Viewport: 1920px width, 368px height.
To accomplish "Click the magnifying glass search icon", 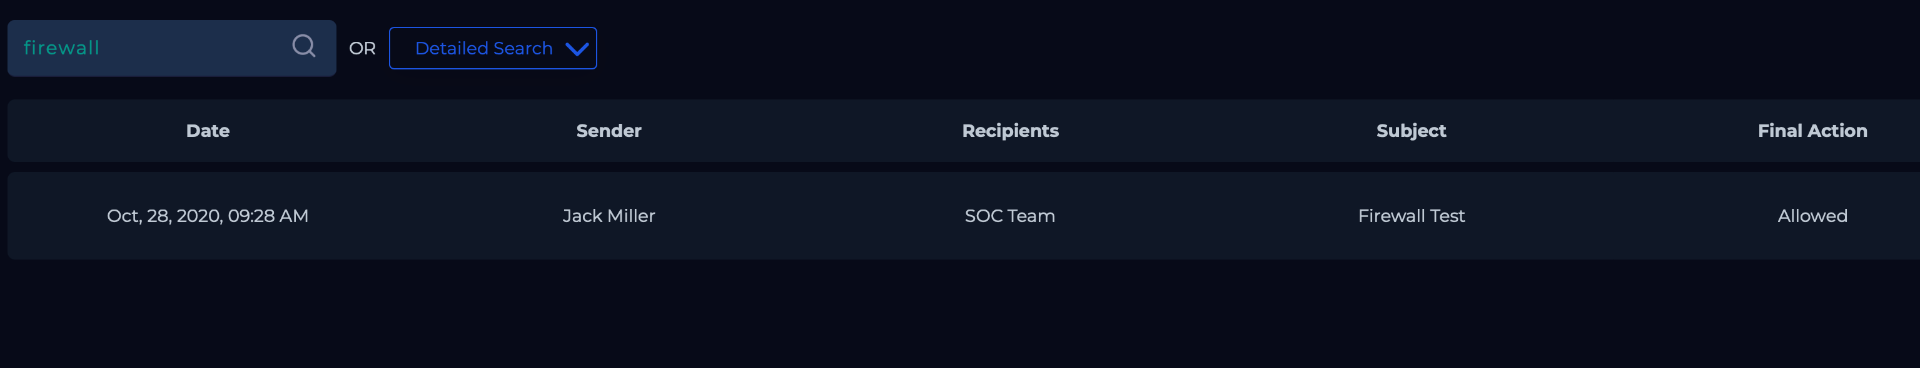I will (x=304, y=46).
